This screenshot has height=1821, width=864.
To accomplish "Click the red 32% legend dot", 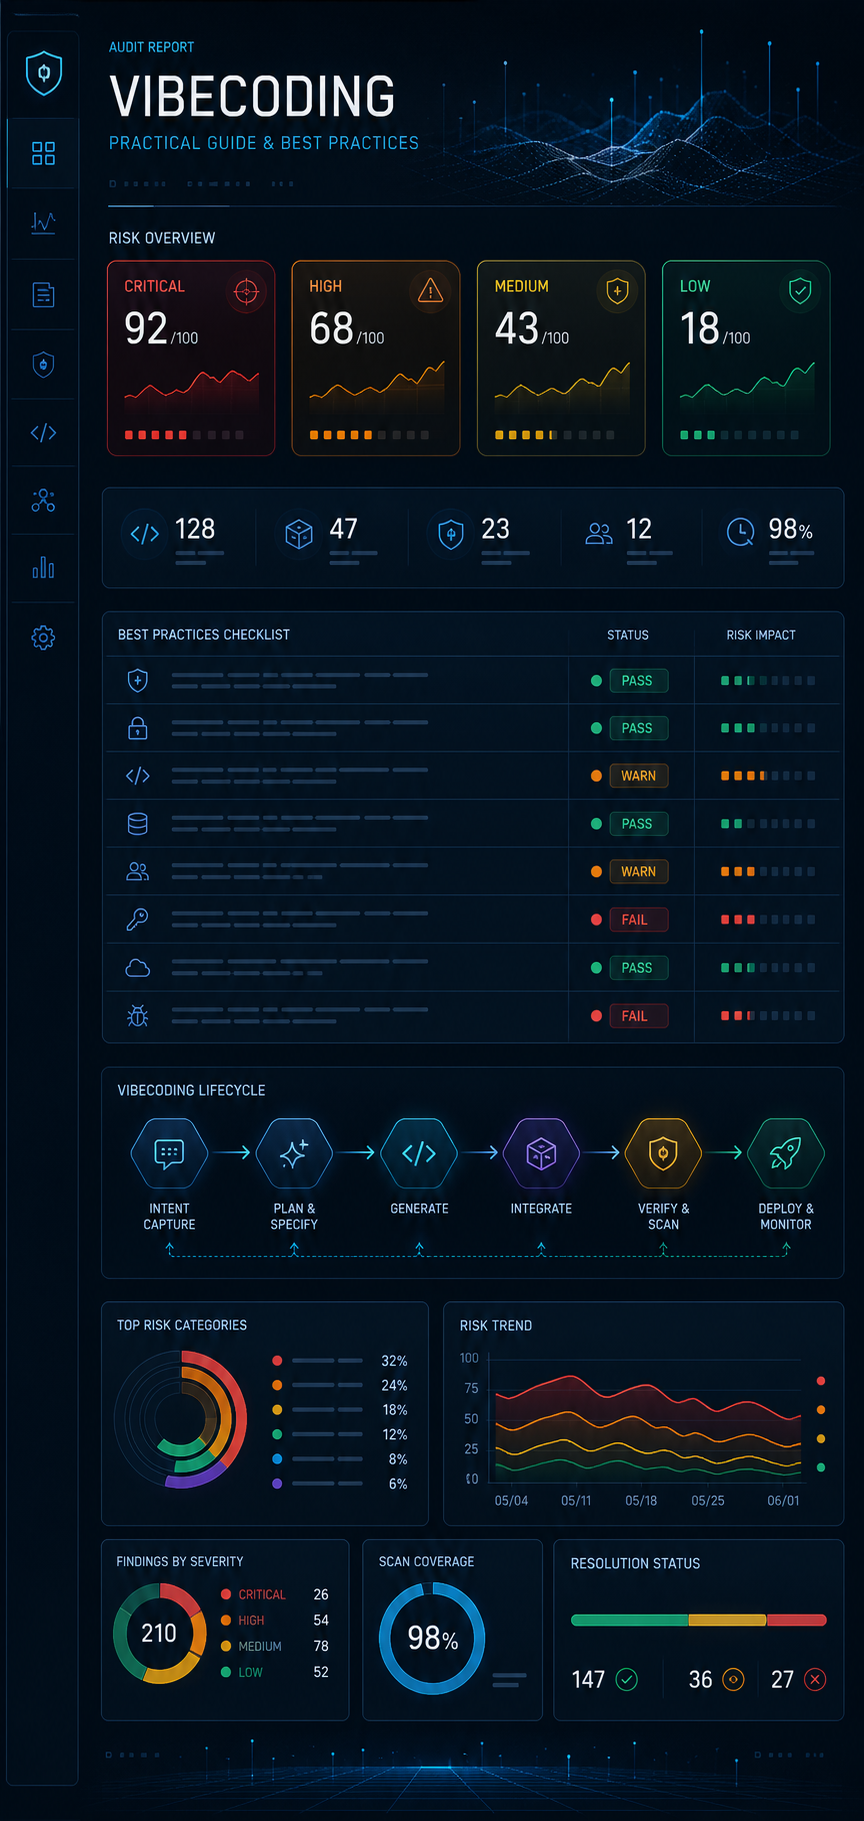I will tap(277, 1361).
